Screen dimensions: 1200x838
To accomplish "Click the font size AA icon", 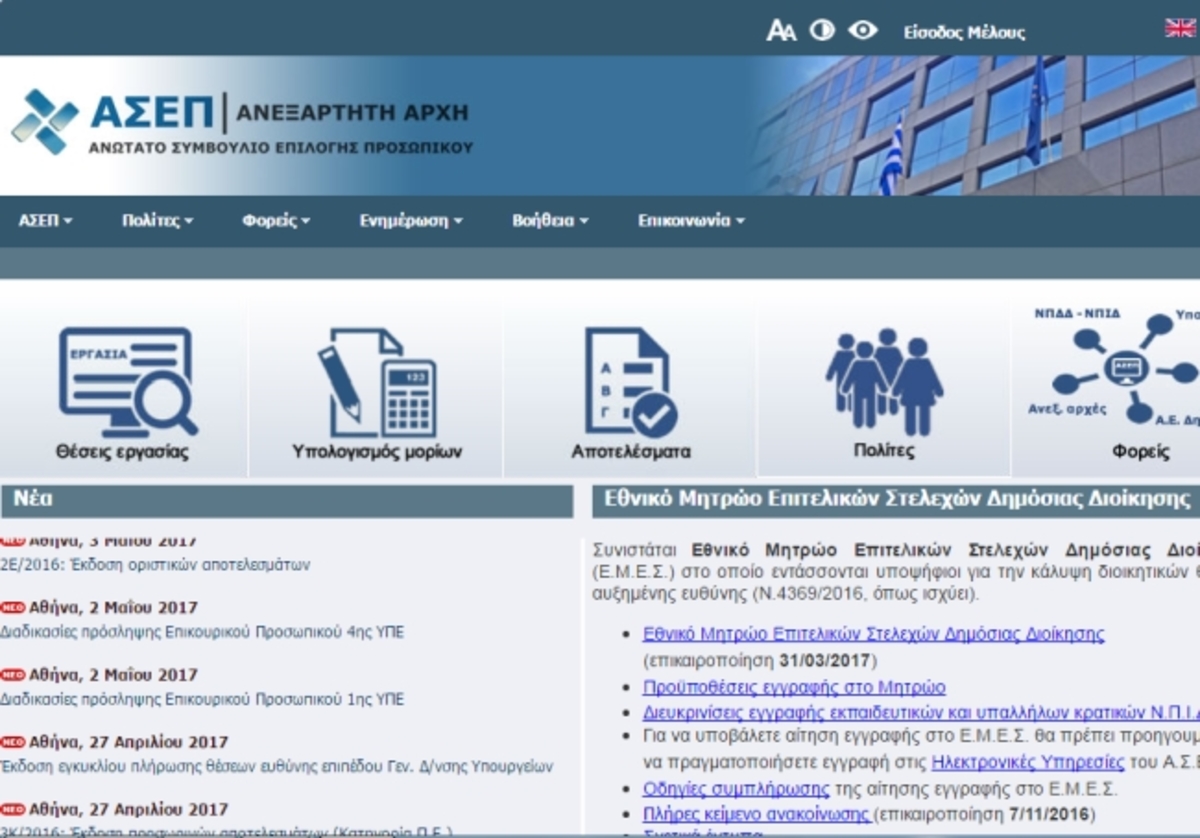I will tap(780, 31).
